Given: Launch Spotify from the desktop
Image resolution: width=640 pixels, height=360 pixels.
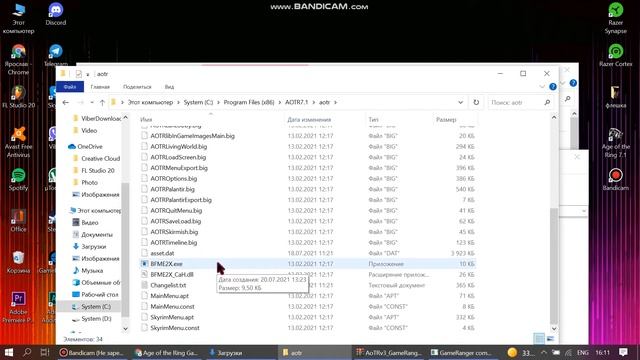Looking at the screenshot, I should pos(18,180).
